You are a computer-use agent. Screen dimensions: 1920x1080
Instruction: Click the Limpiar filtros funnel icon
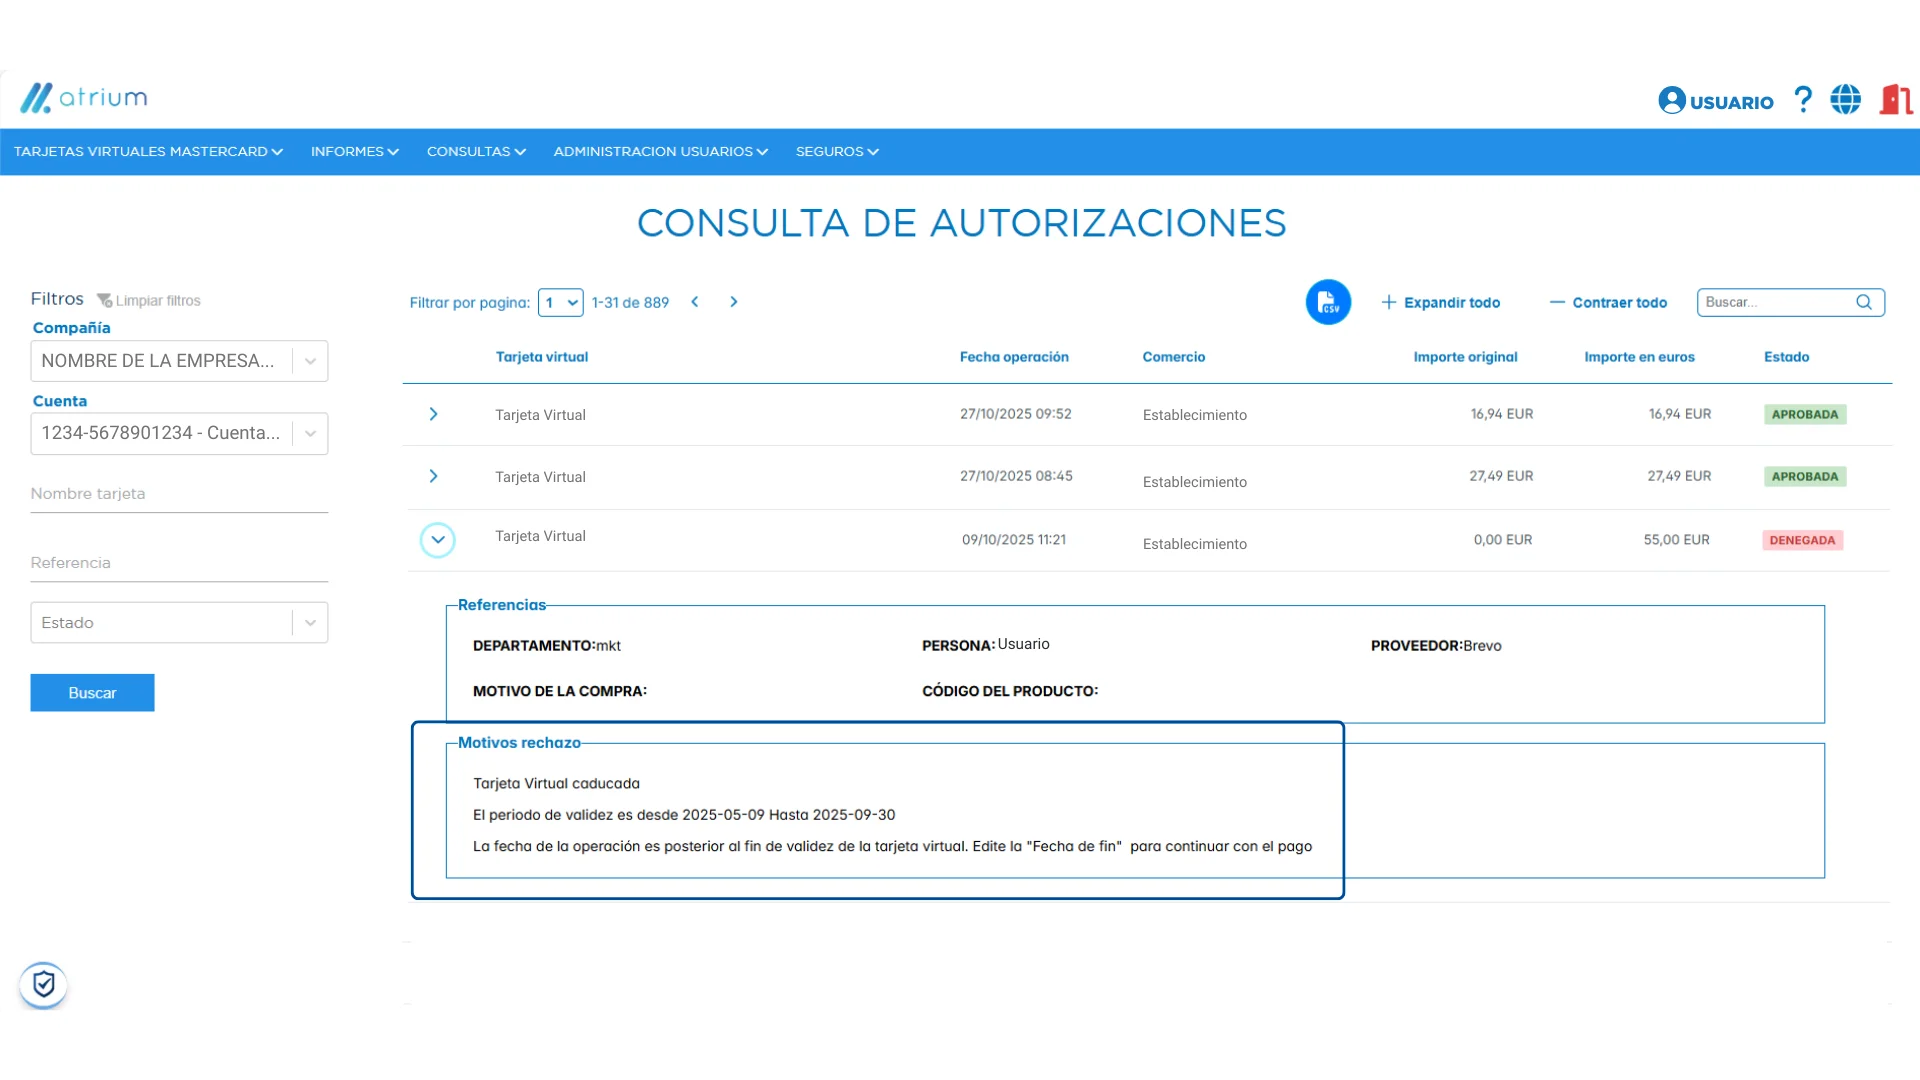[104, 300]
